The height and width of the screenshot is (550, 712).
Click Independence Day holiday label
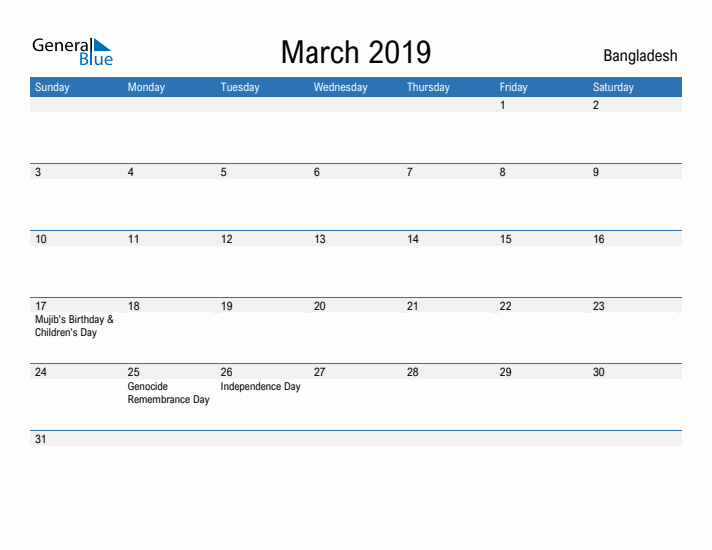click(x=261, y=386)
